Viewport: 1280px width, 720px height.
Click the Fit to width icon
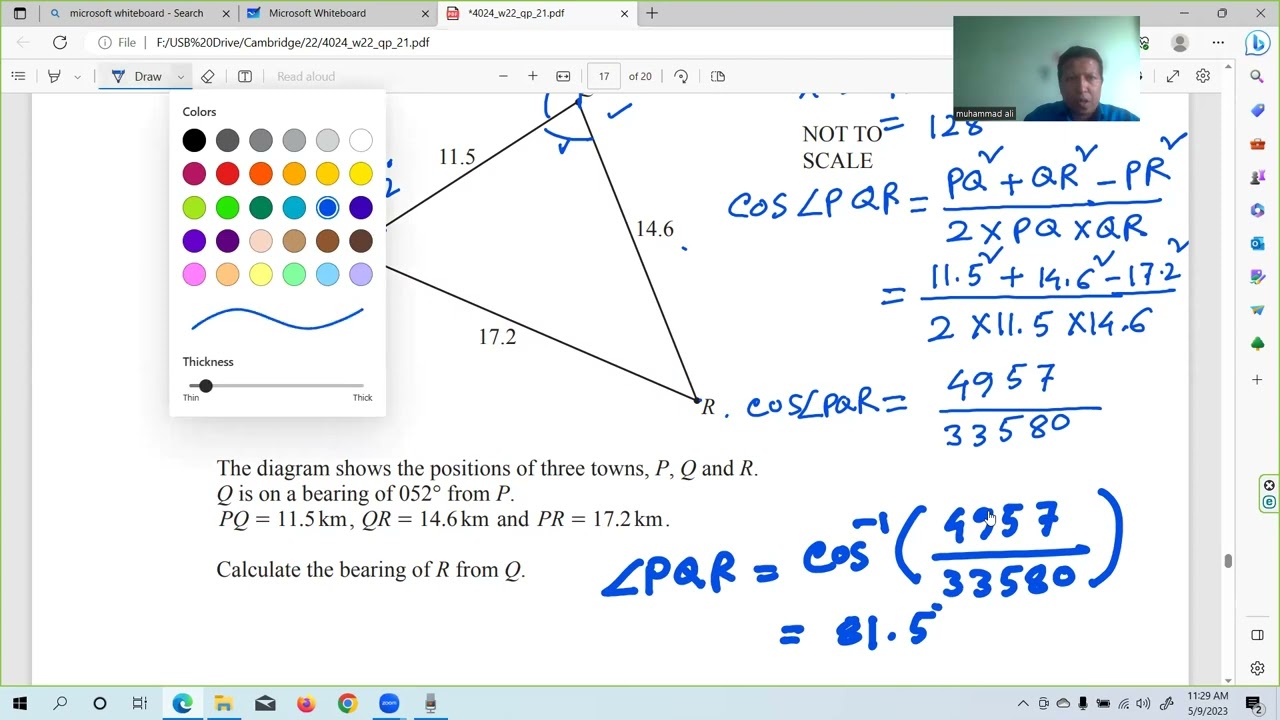[x=563, y=76]
